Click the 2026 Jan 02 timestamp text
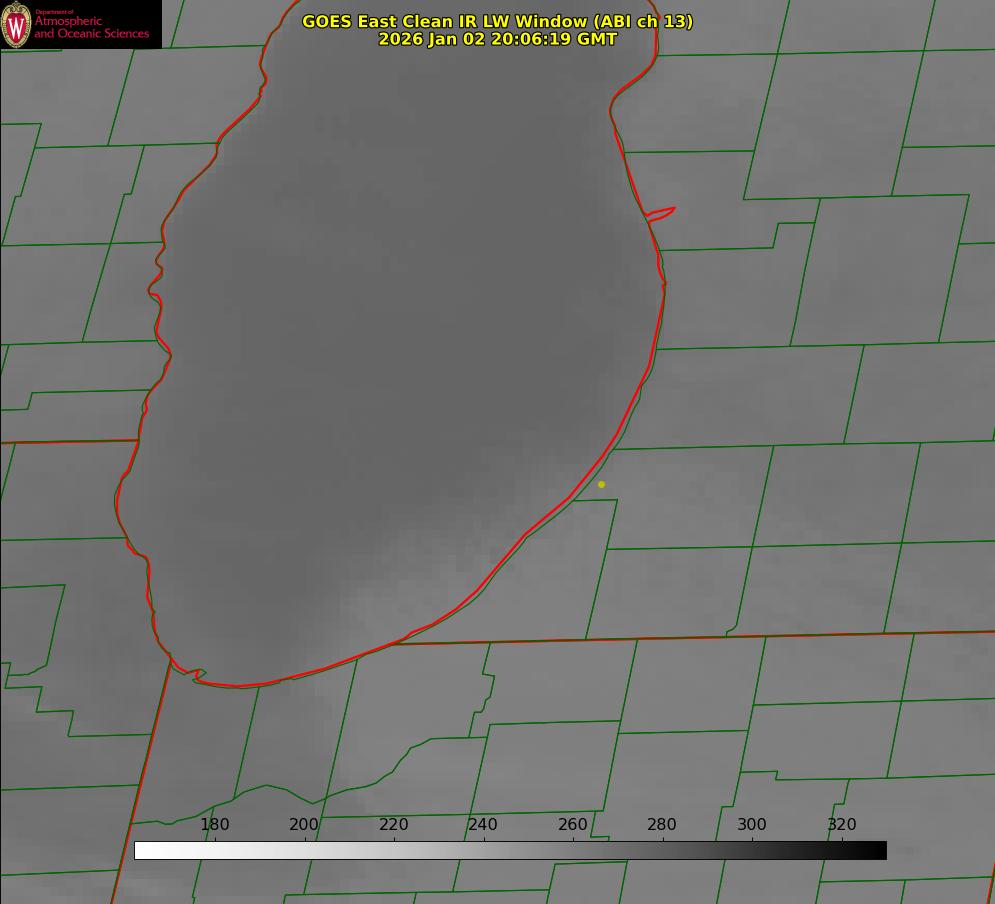The height and width of the screenshot is (904, 995). click(x=498, y=39)
